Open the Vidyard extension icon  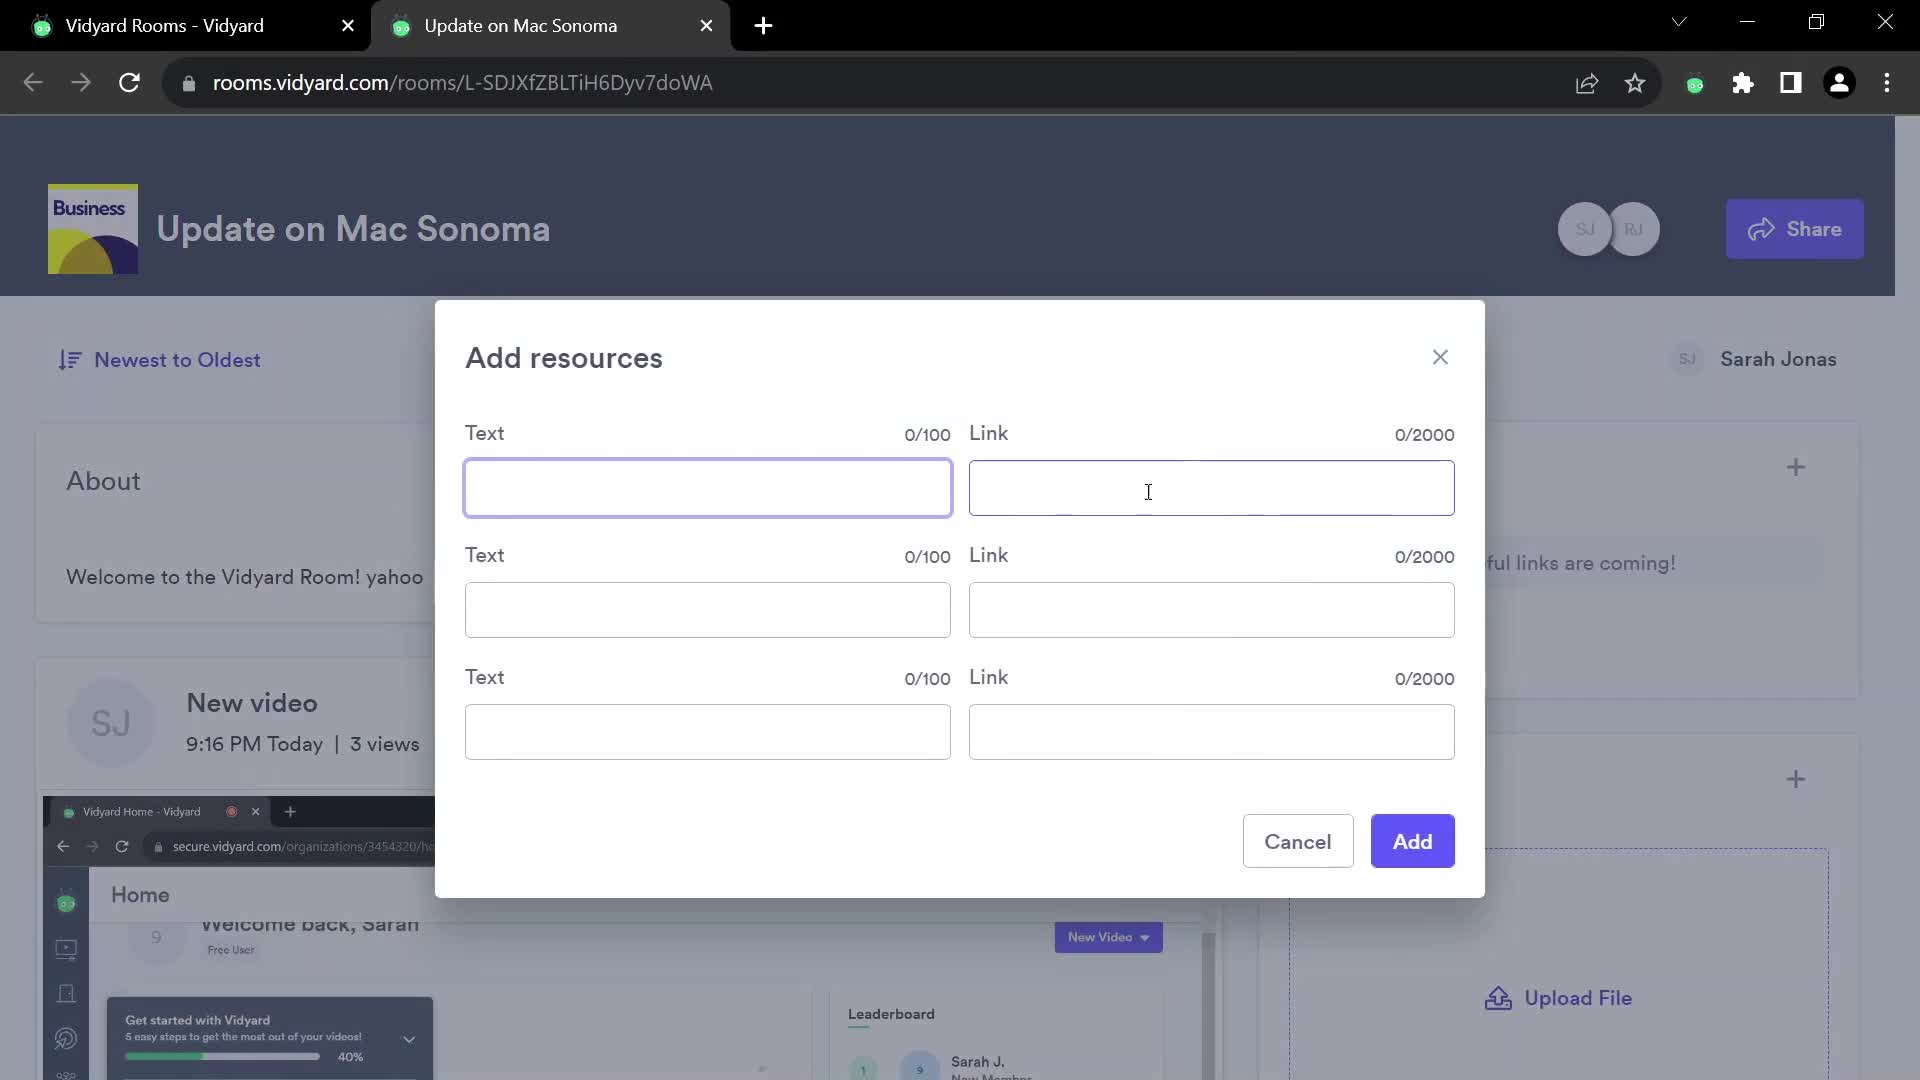pos(1695,84)
